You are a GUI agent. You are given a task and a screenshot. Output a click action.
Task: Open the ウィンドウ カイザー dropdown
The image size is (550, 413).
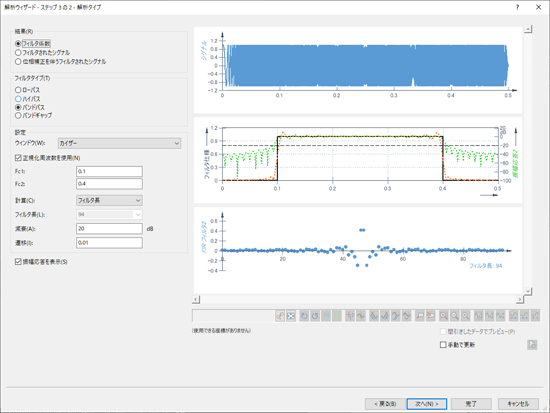tap(119, 143)
